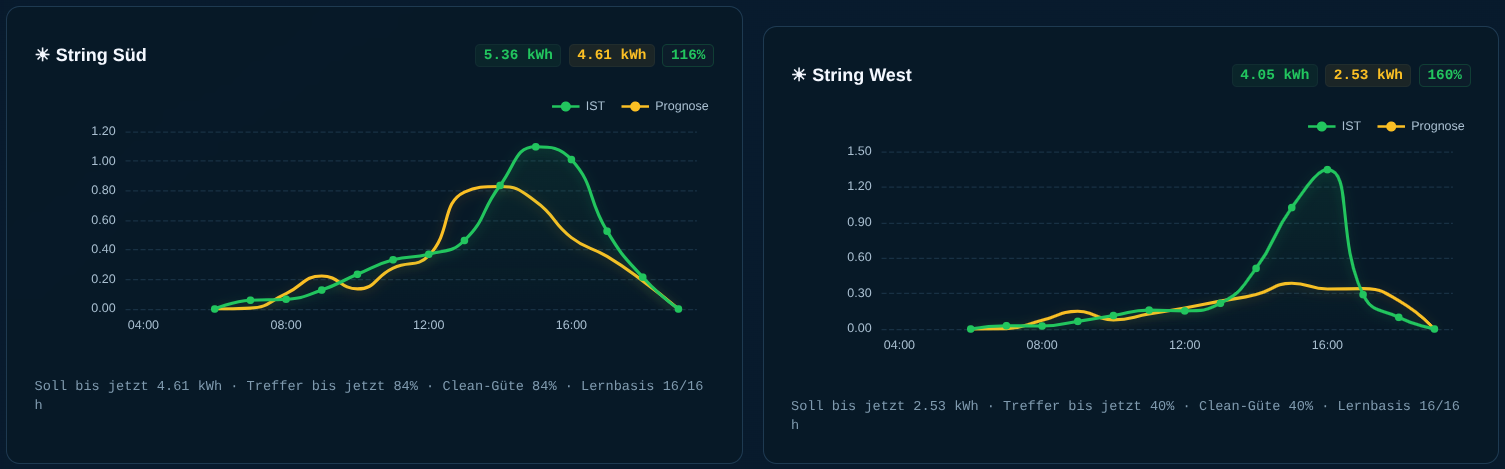Click the green 5.36 kWh badge
The width and height of the screenshot is (1505, 469).
518,55
